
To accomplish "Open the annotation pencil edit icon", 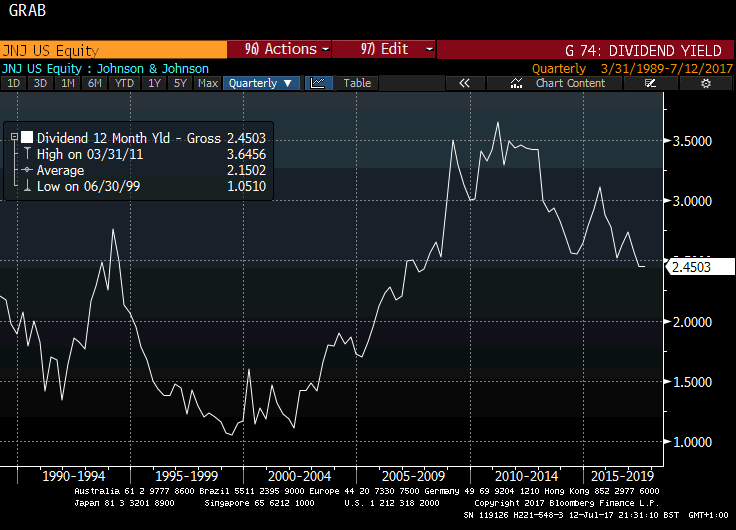I will [650, 83].
